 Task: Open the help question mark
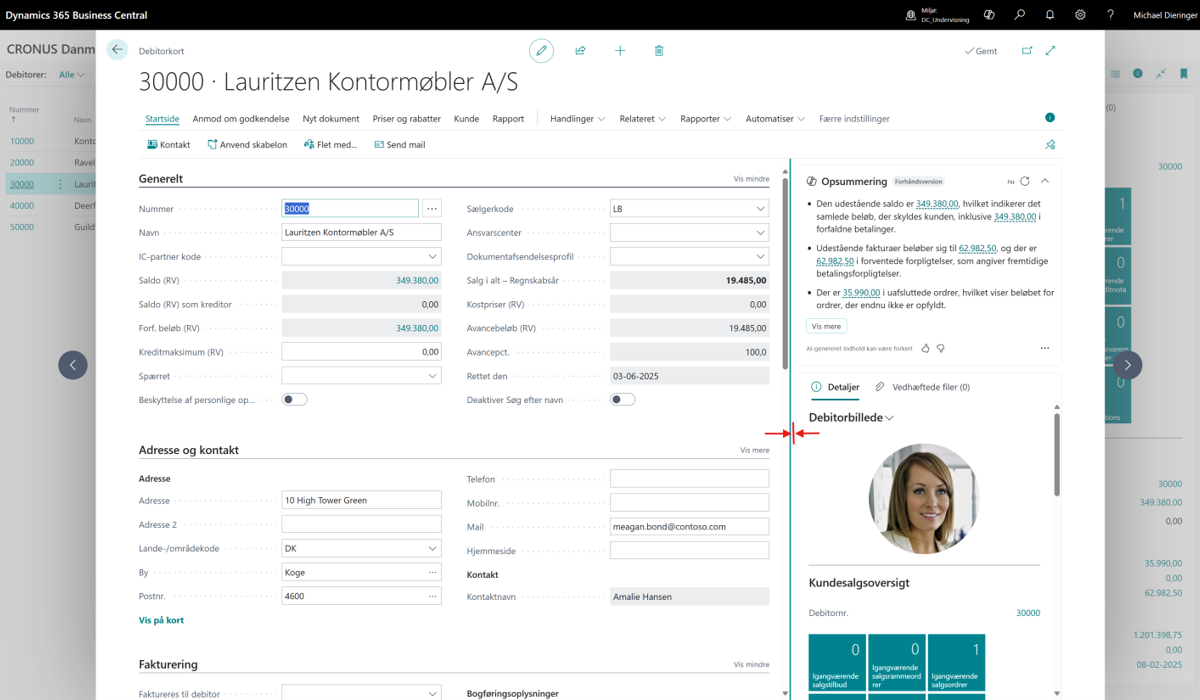(x=1110, y=15)
